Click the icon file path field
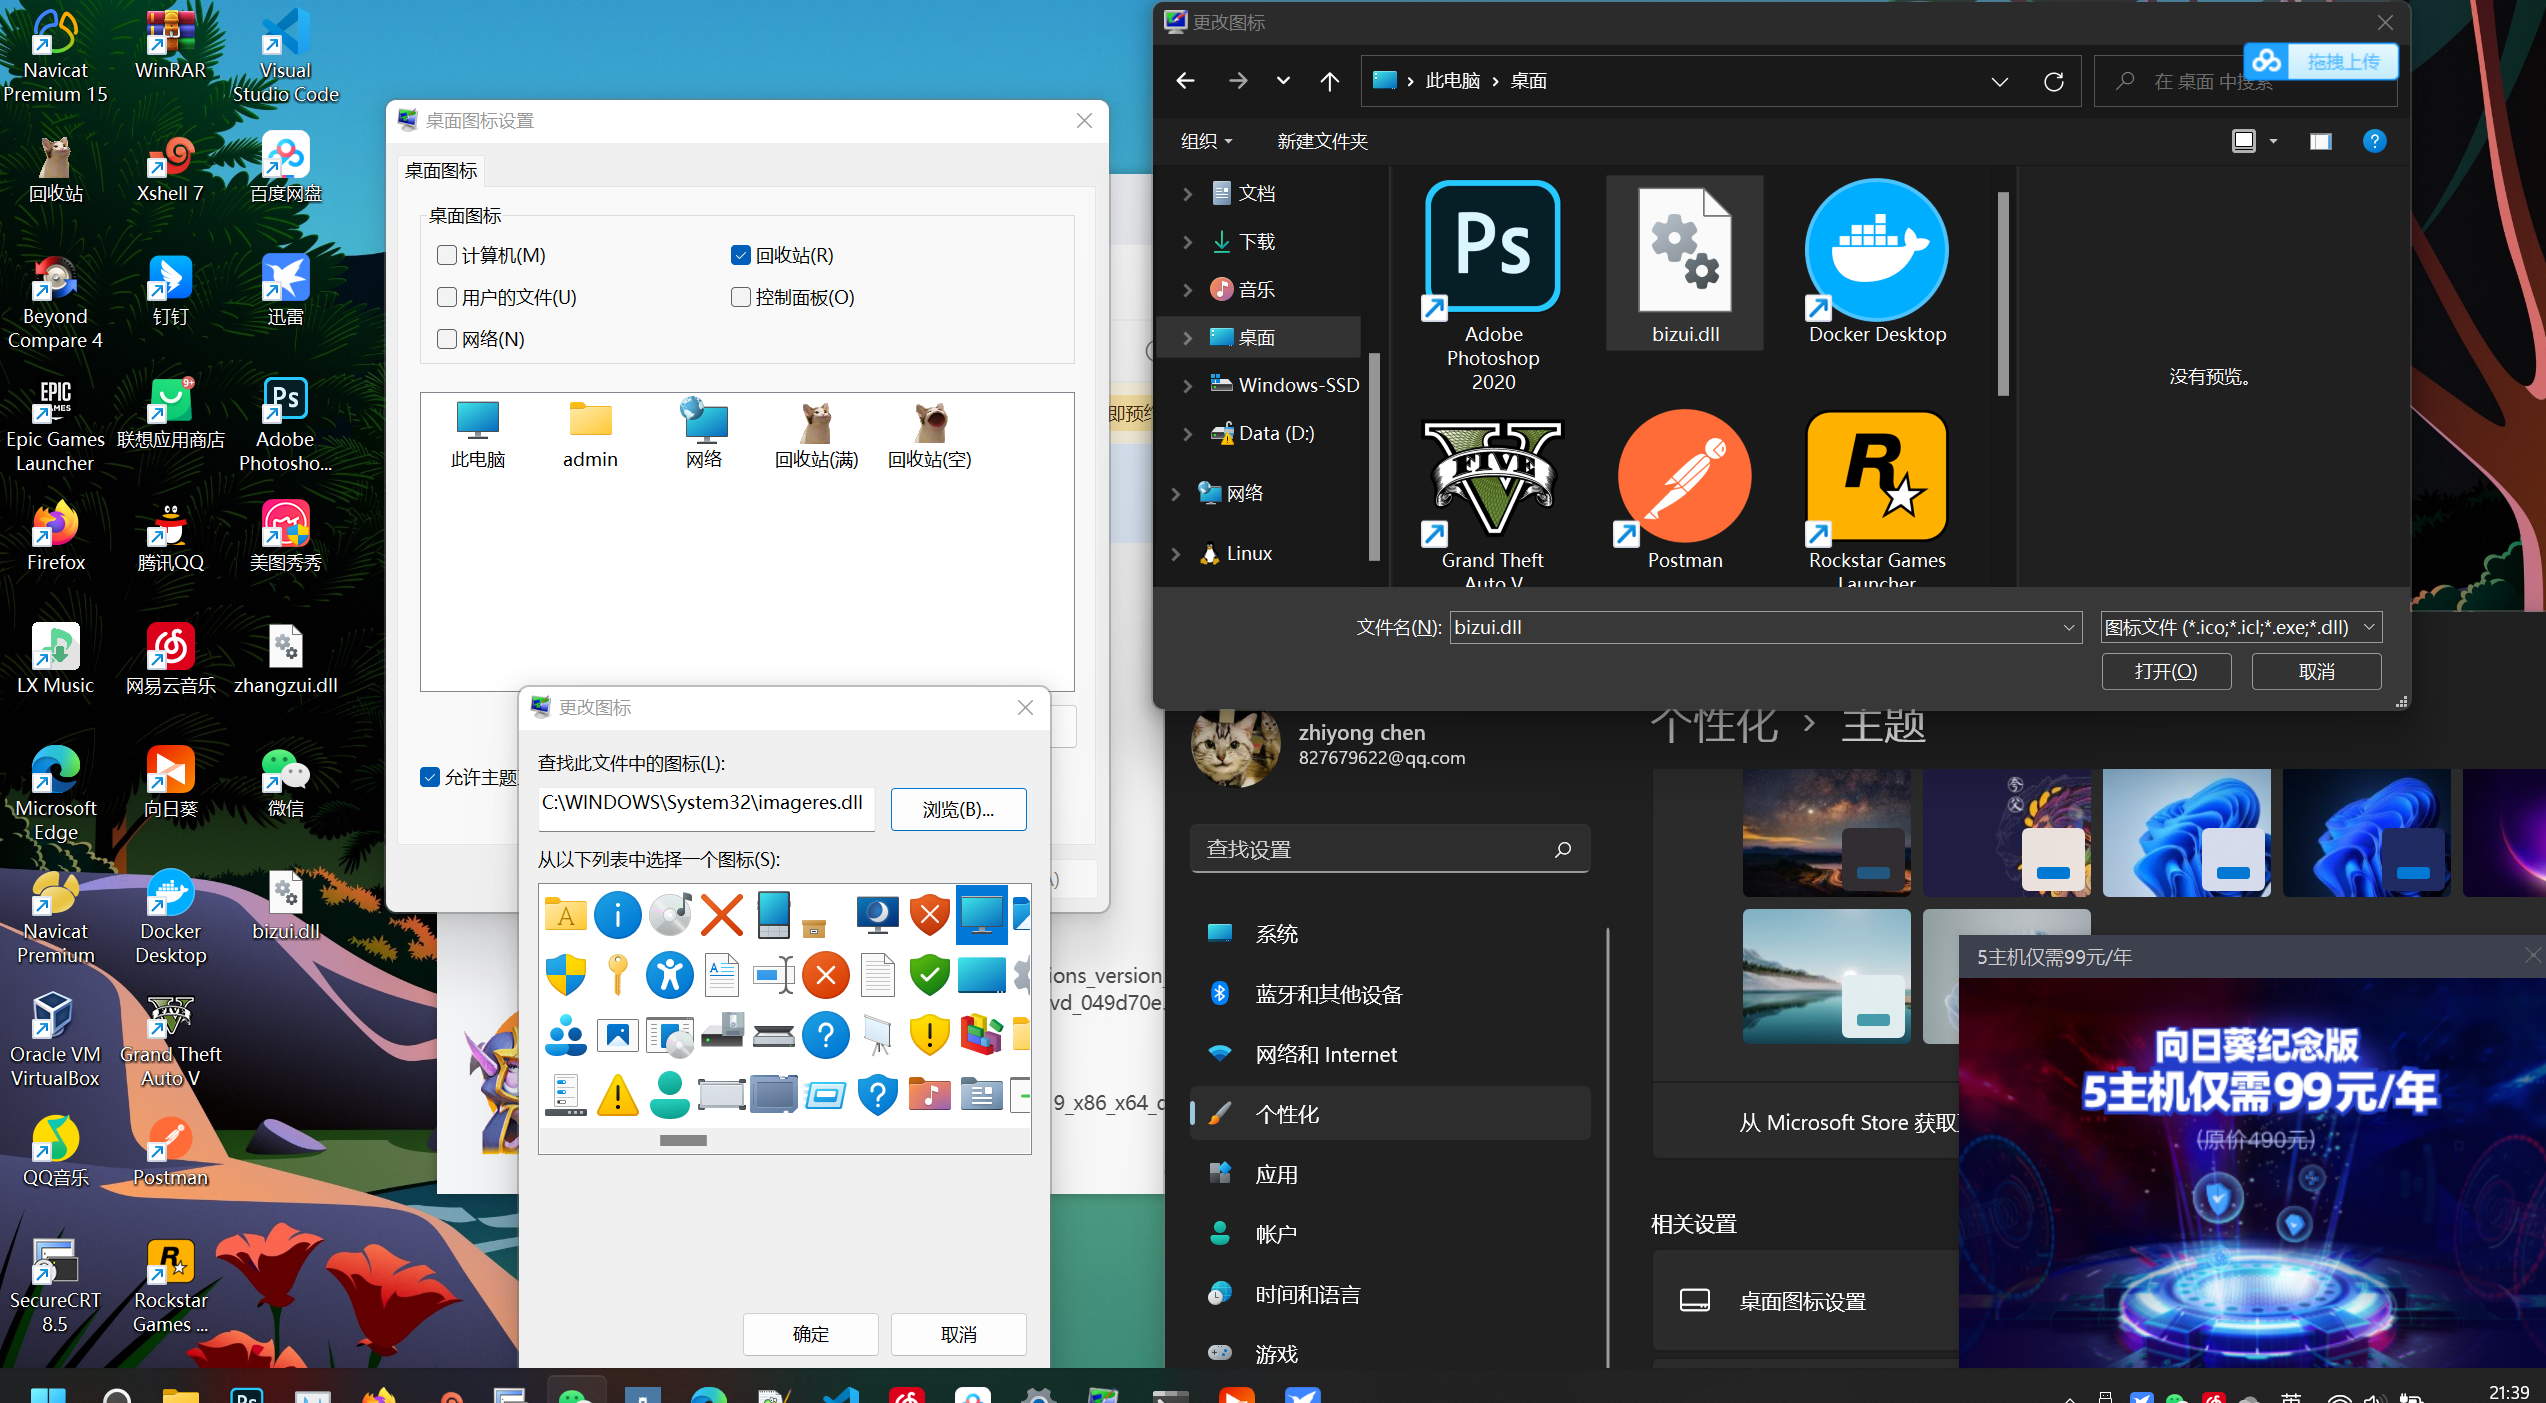This screenshot has width=2546, height=1403. pyautogui.click(x=705, y=808)
